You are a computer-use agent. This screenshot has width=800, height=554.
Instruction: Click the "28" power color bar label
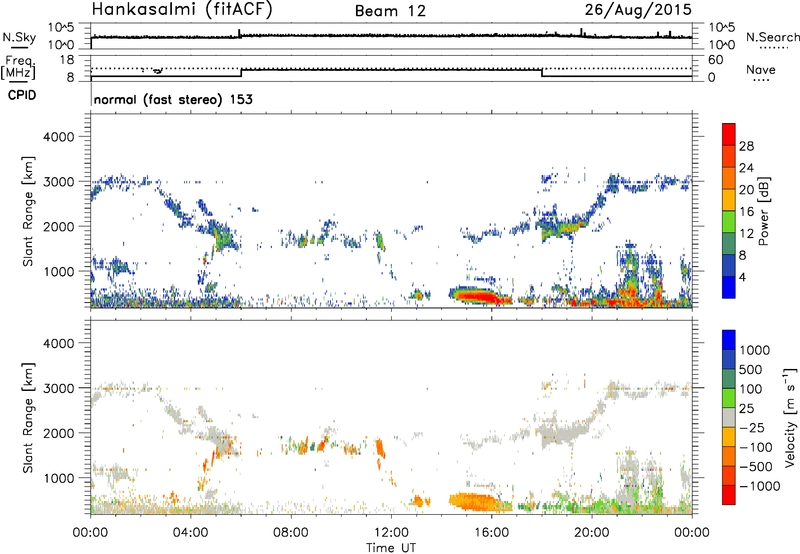(746, 146)
